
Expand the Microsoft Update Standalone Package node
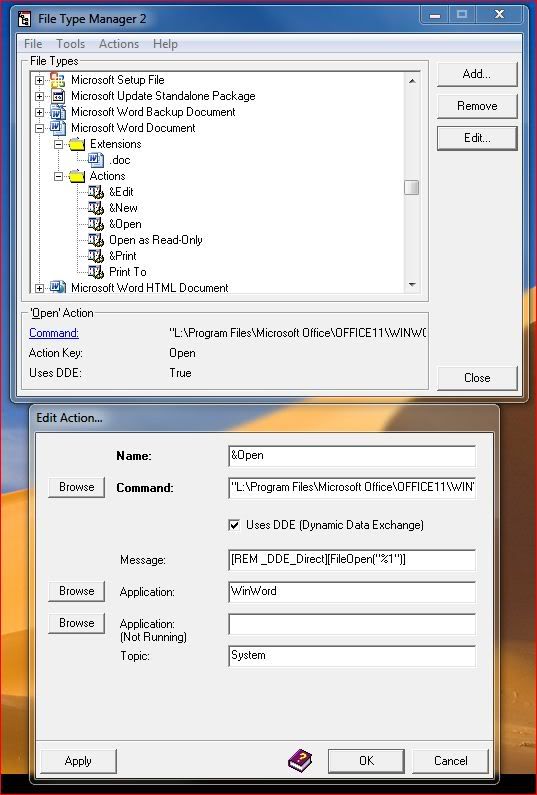point(40,96)
